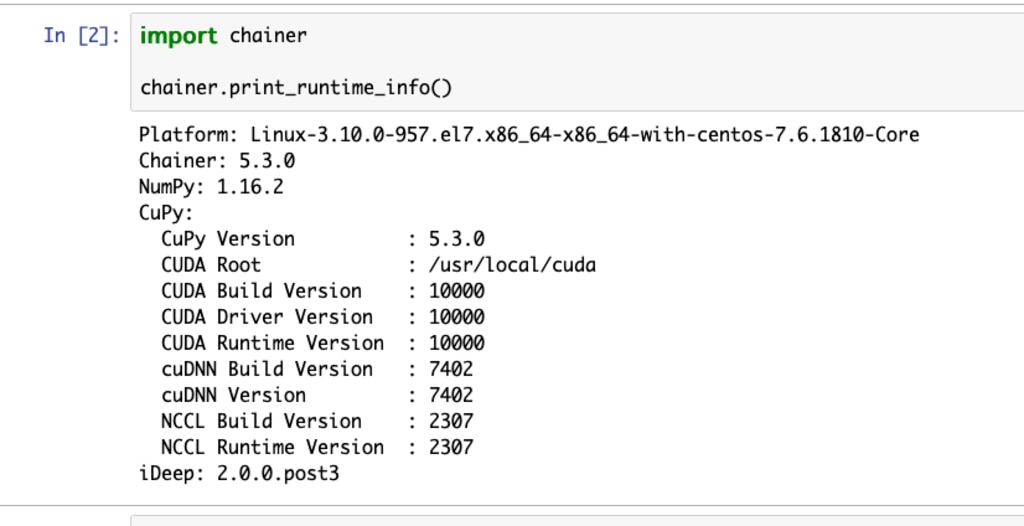Click the /usr/local/cuda path text
Viewport: 1024px width, 526px height.
512,265
